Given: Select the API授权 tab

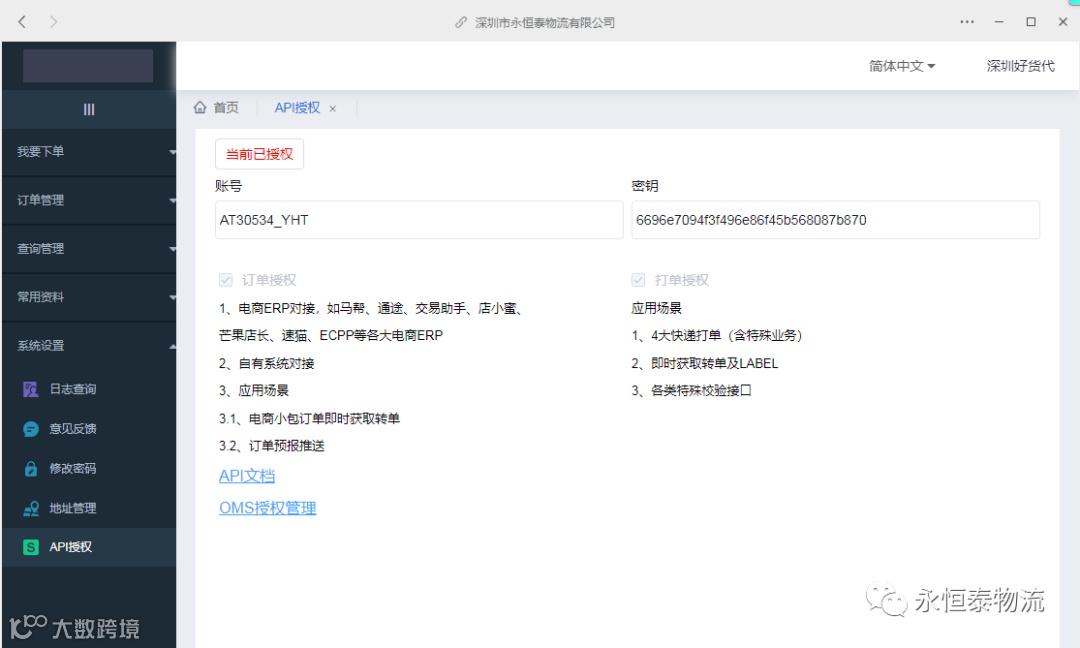Looking at the screenshot, I should 297,108.
